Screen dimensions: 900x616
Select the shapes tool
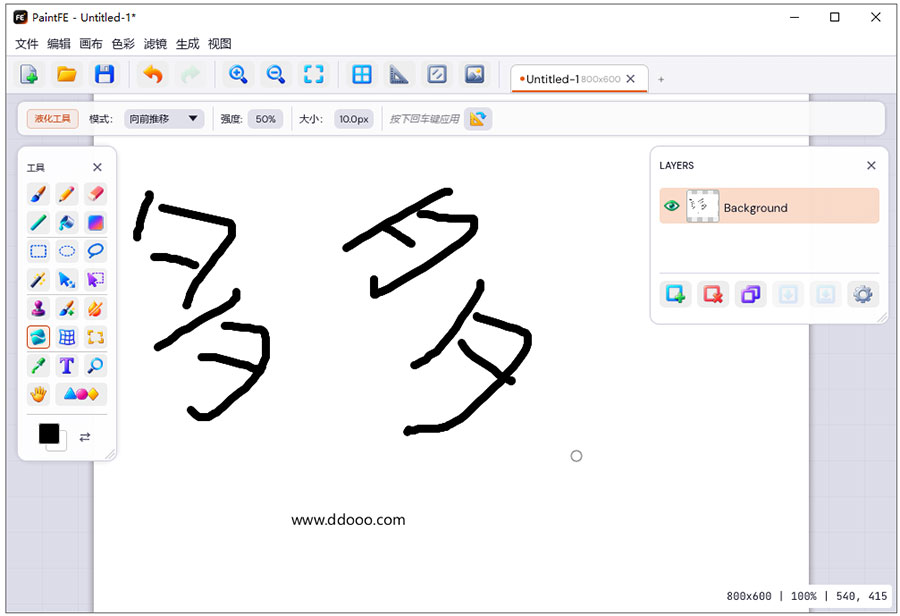coord(81,394)
